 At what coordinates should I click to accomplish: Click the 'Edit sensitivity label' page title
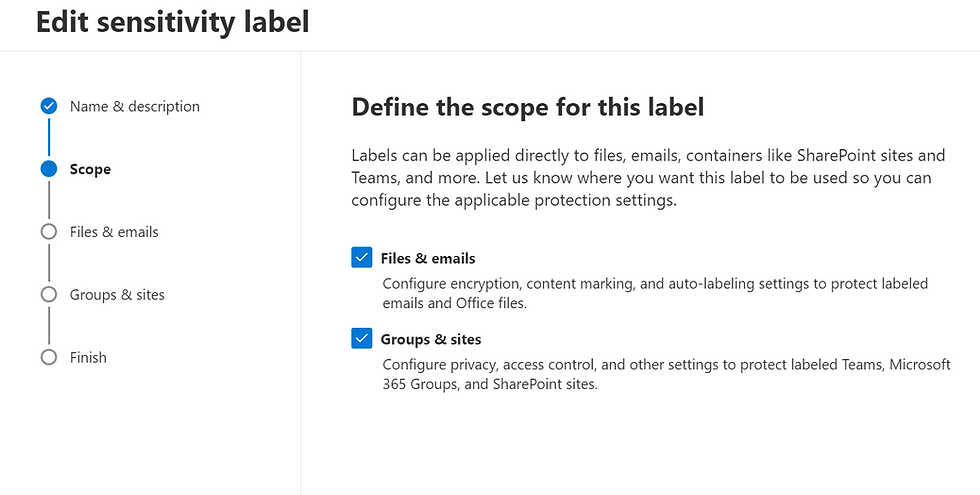(172, 22)
